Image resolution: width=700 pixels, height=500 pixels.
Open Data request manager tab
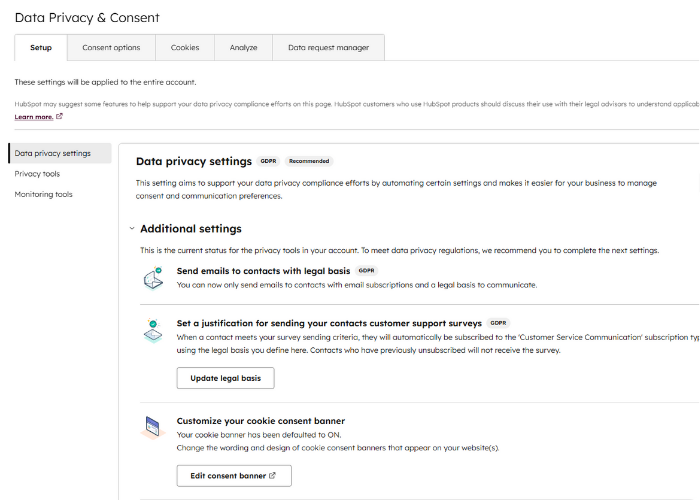click(328, 47)
